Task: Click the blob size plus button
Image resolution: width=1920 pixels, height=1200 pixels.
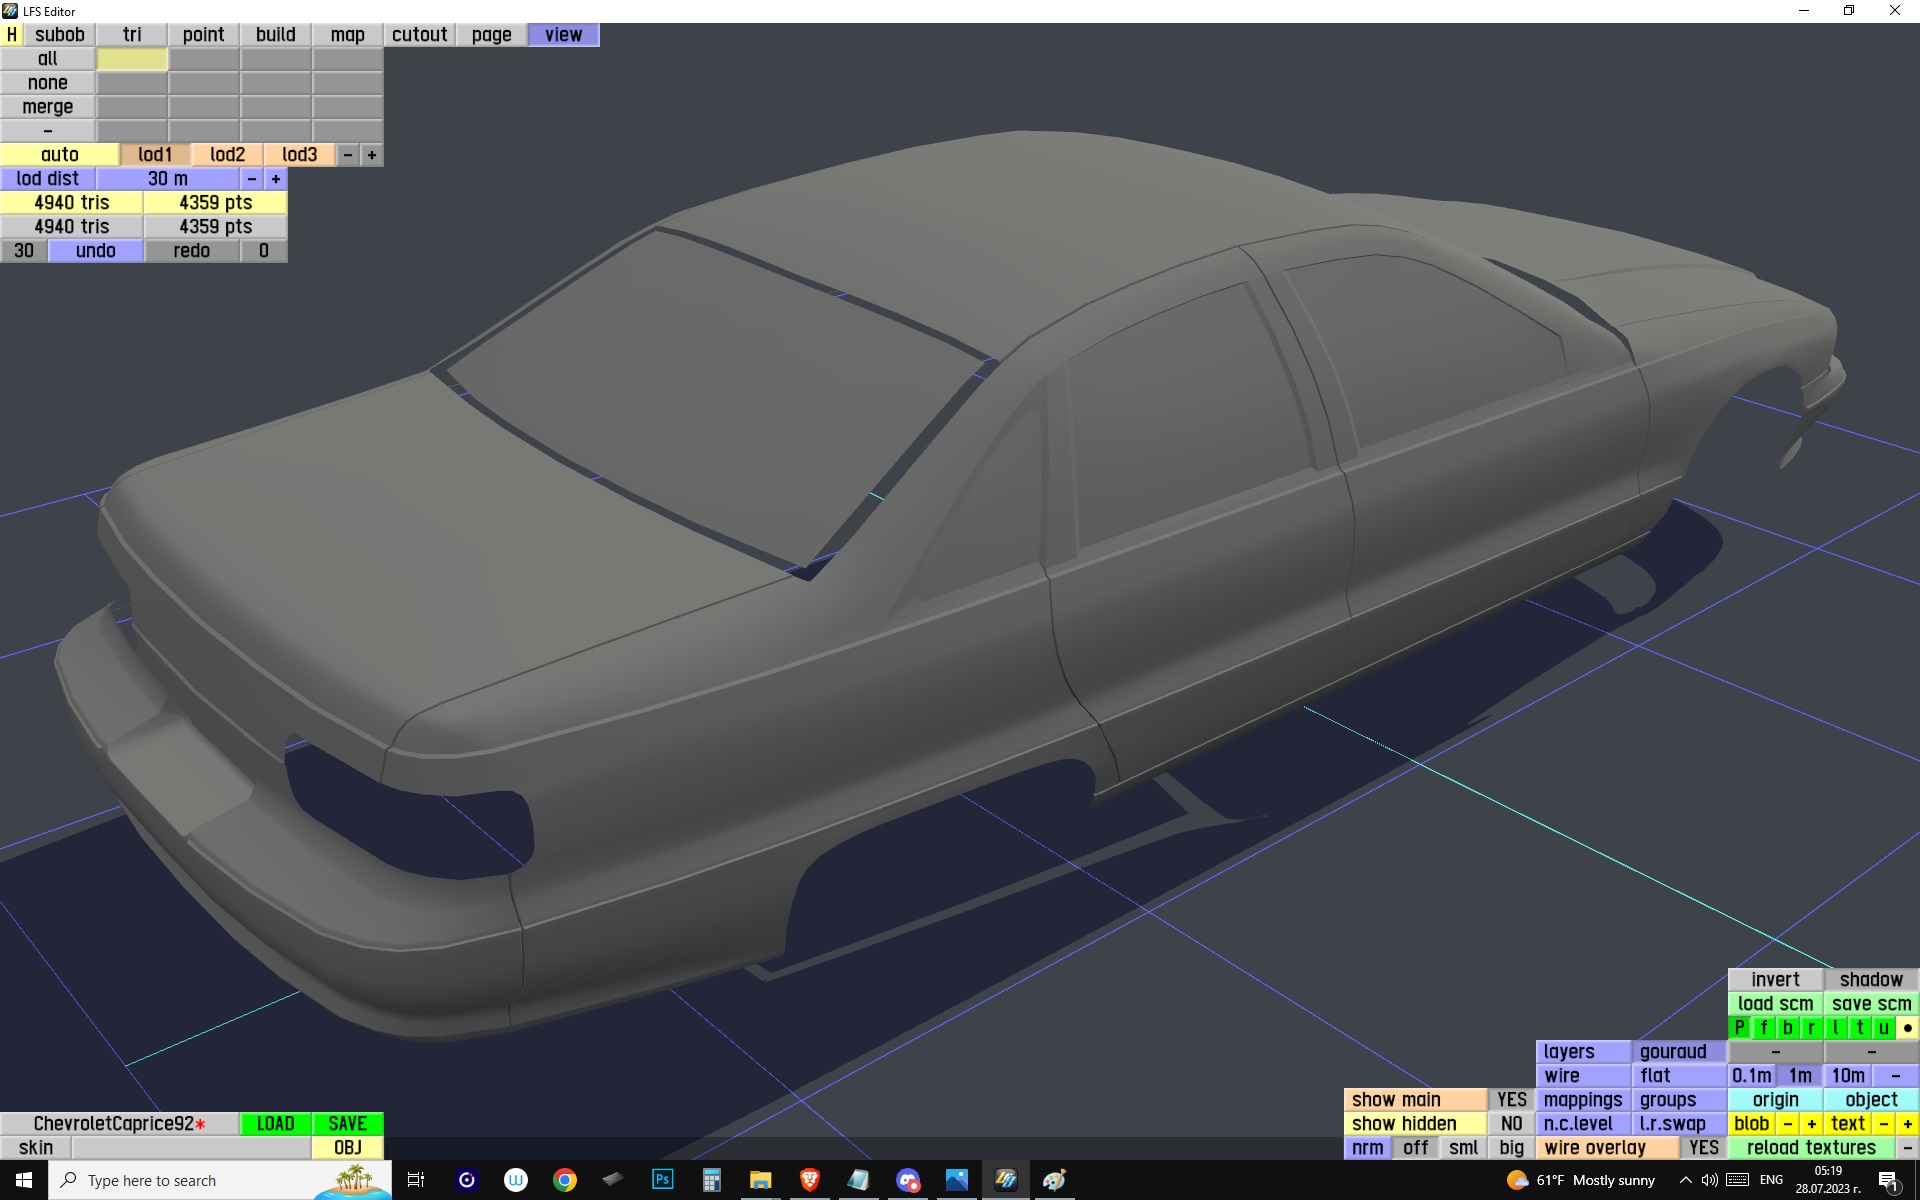Action: 1811,1124
